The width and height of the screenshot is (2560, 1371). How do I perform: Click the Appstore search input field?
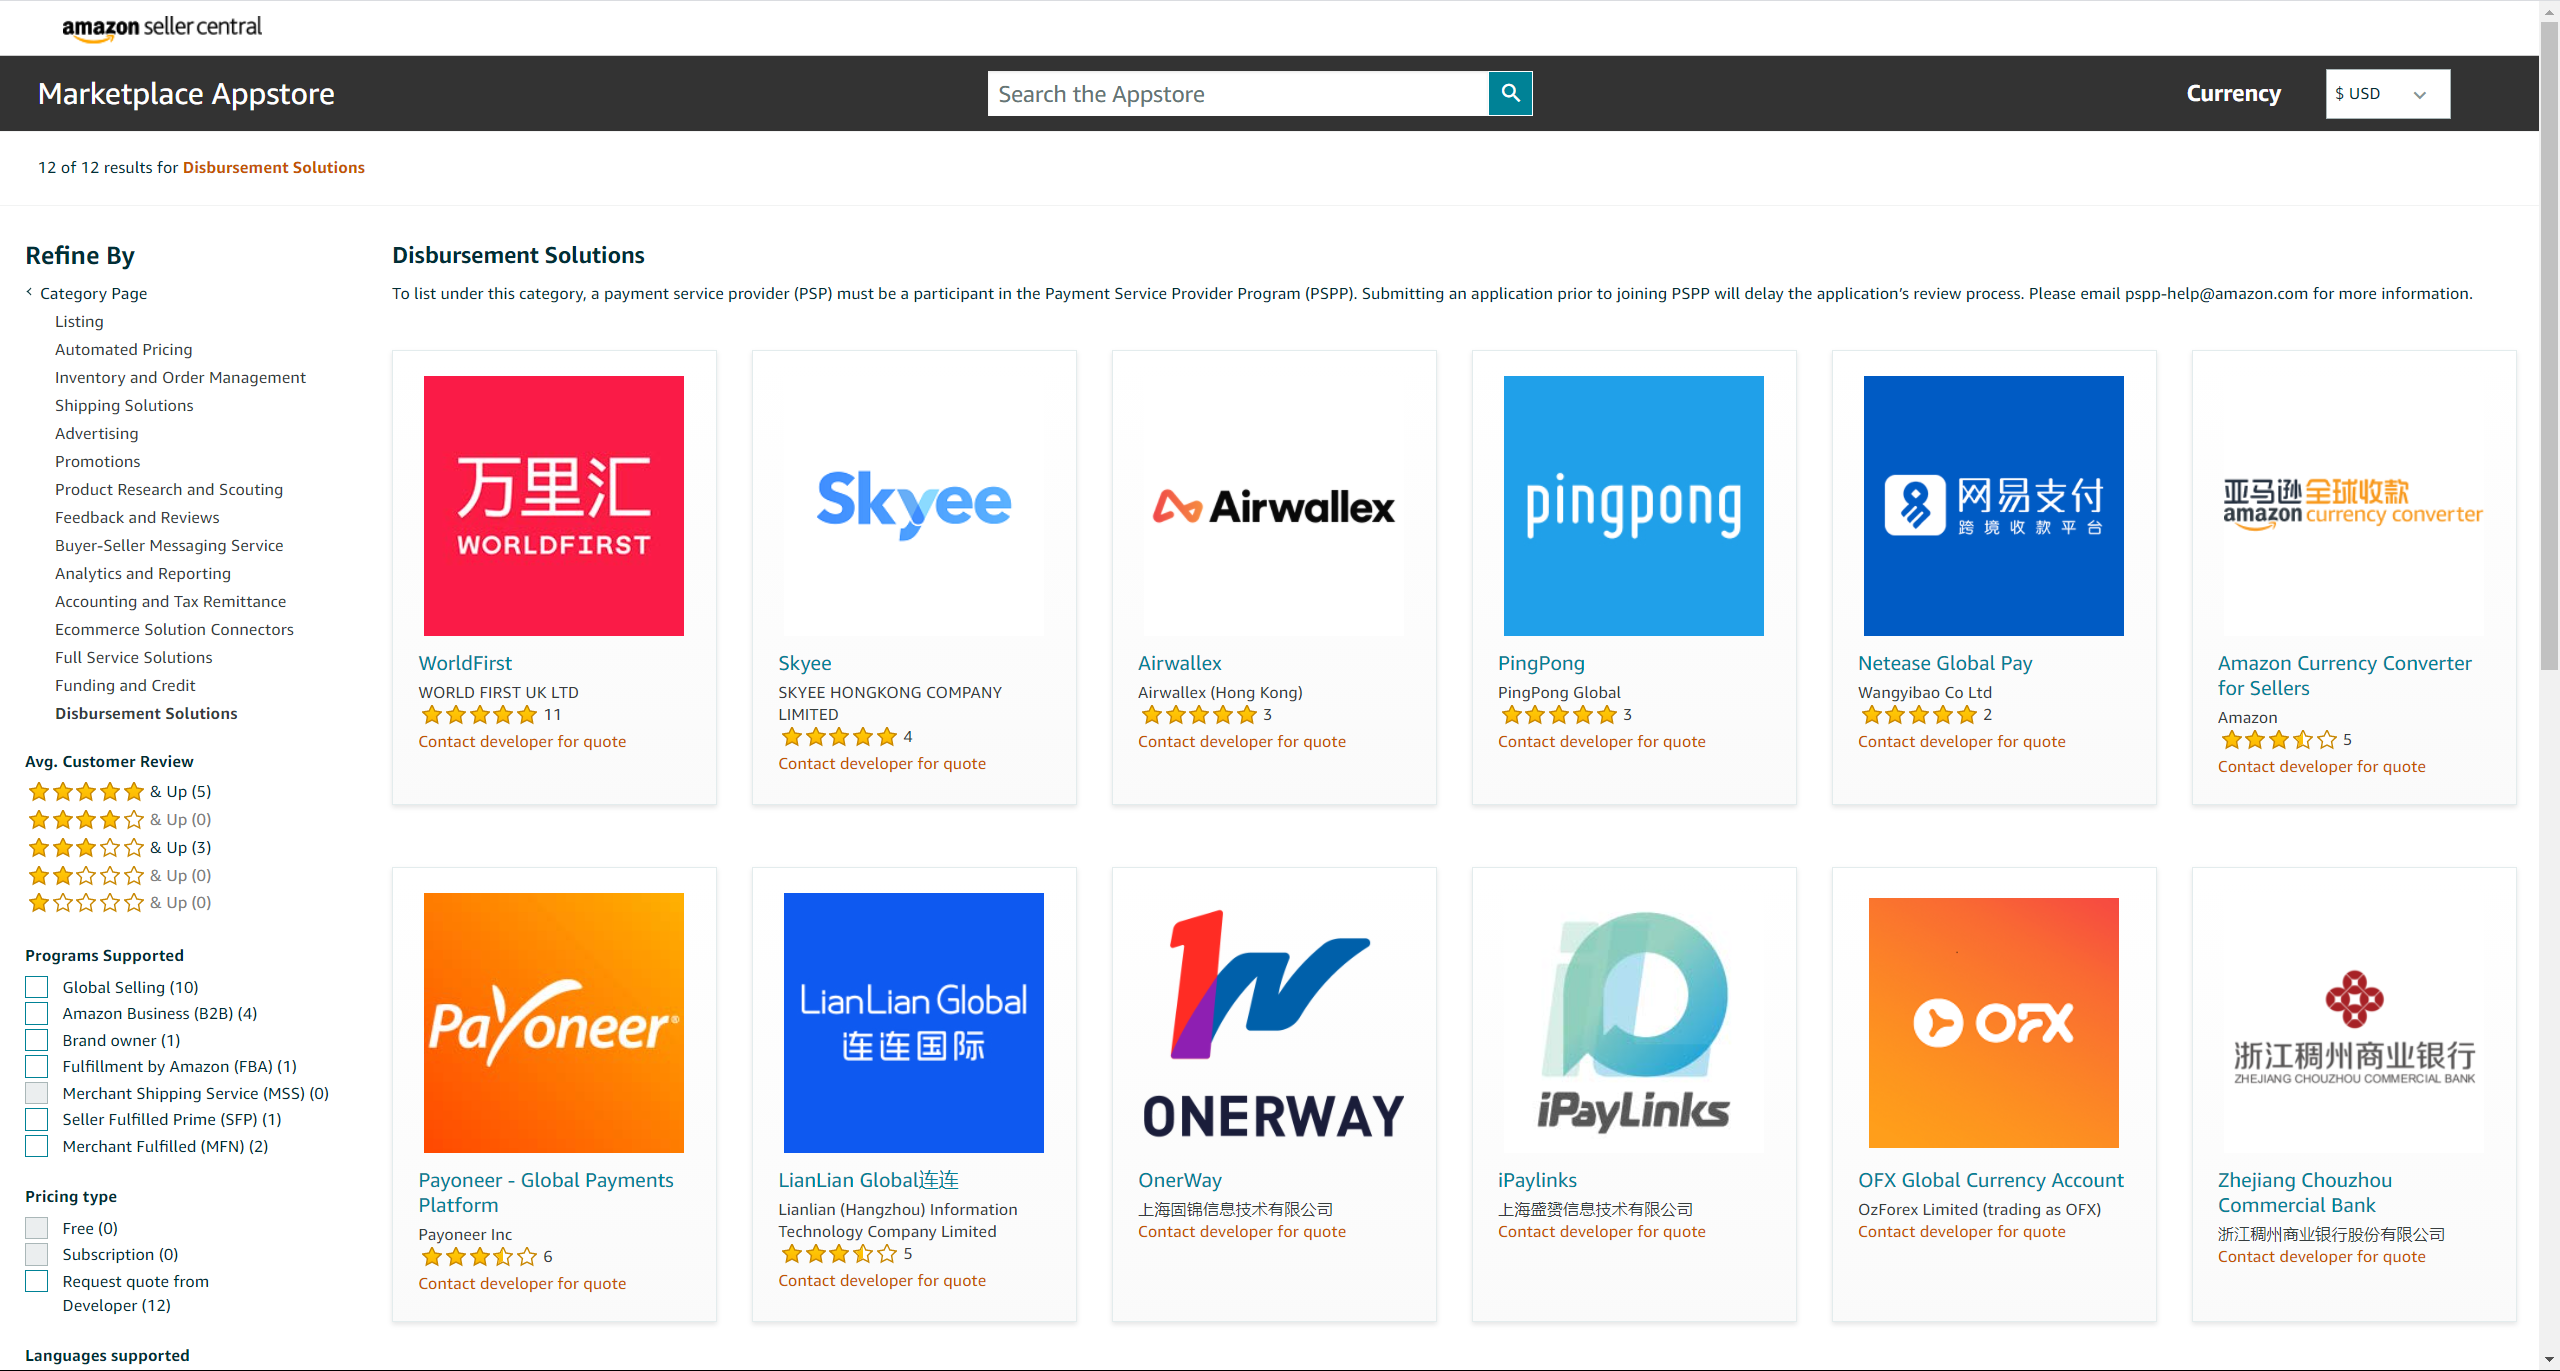pos(1238,93)
